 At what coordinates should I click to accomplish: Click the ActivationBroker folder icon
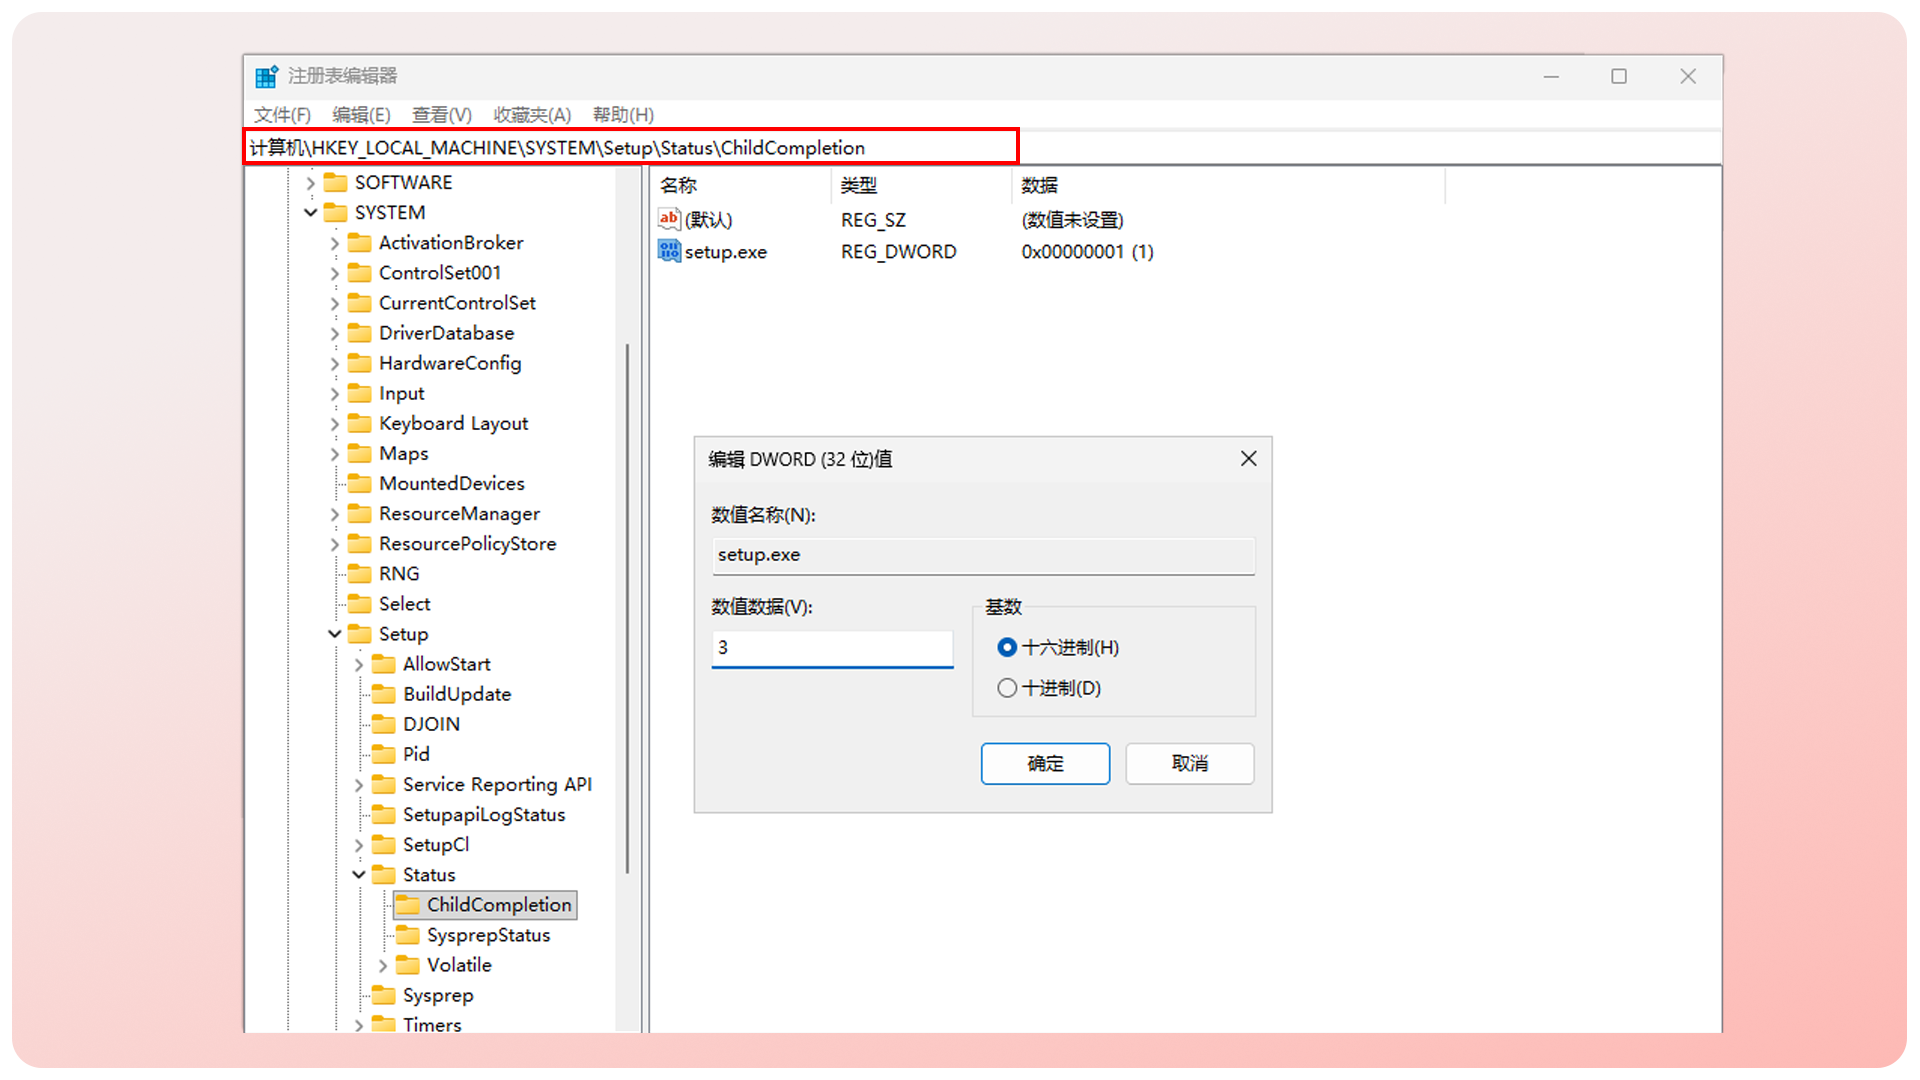[x=360, y=243]
